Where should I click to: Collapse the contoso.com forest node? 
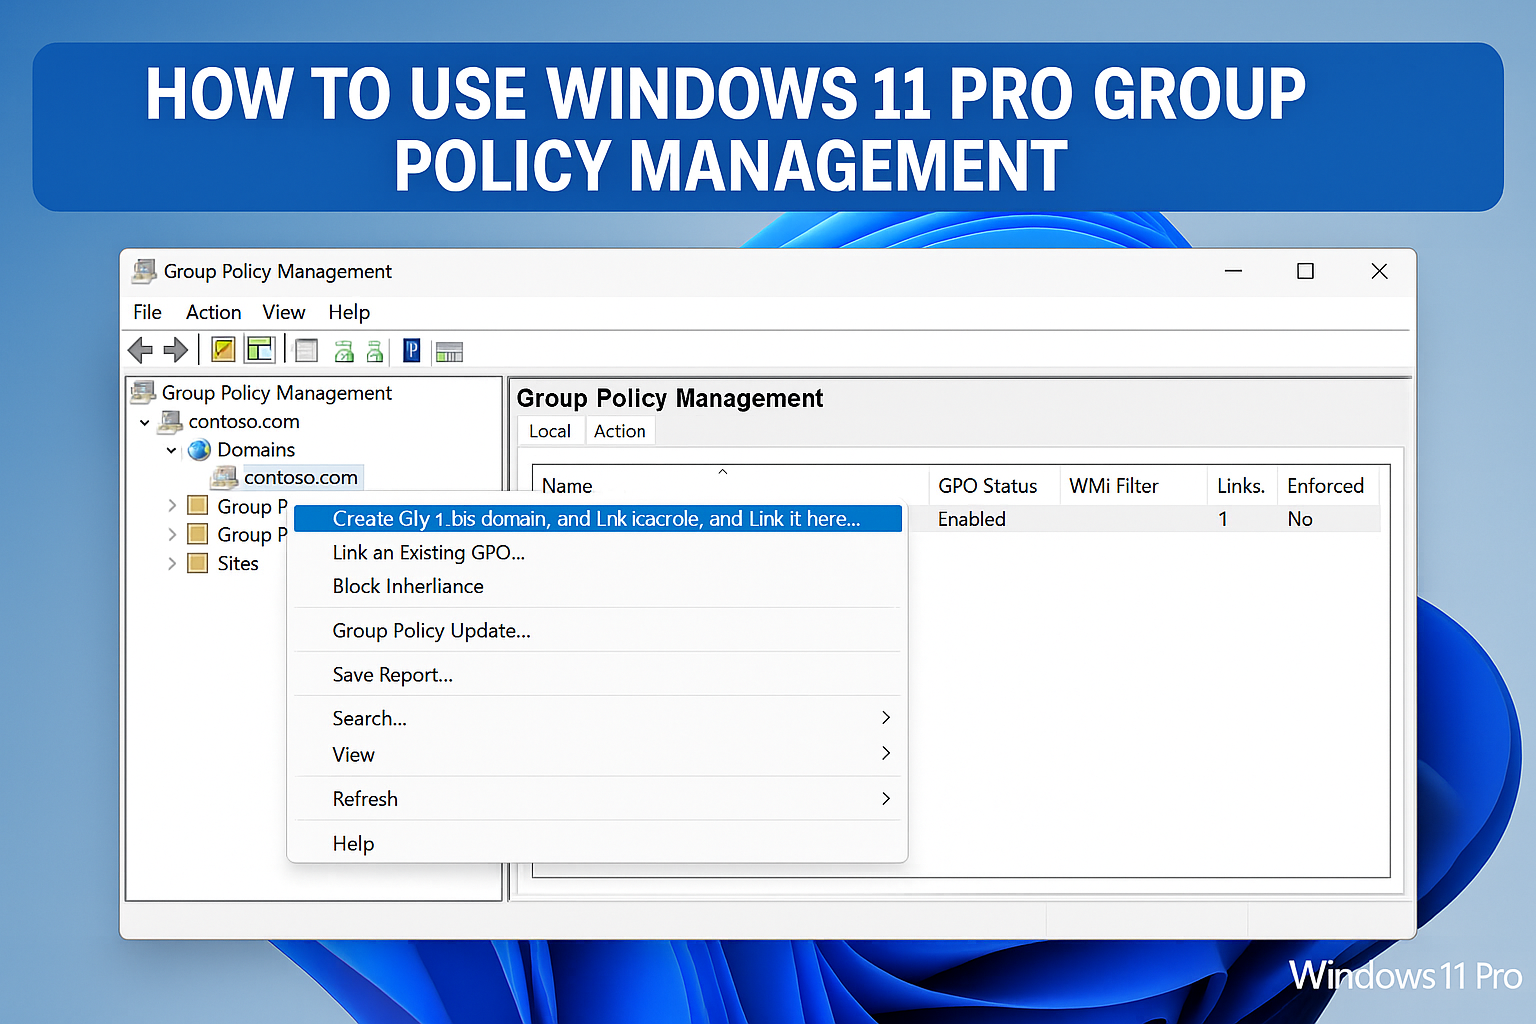tap(145, 422)
